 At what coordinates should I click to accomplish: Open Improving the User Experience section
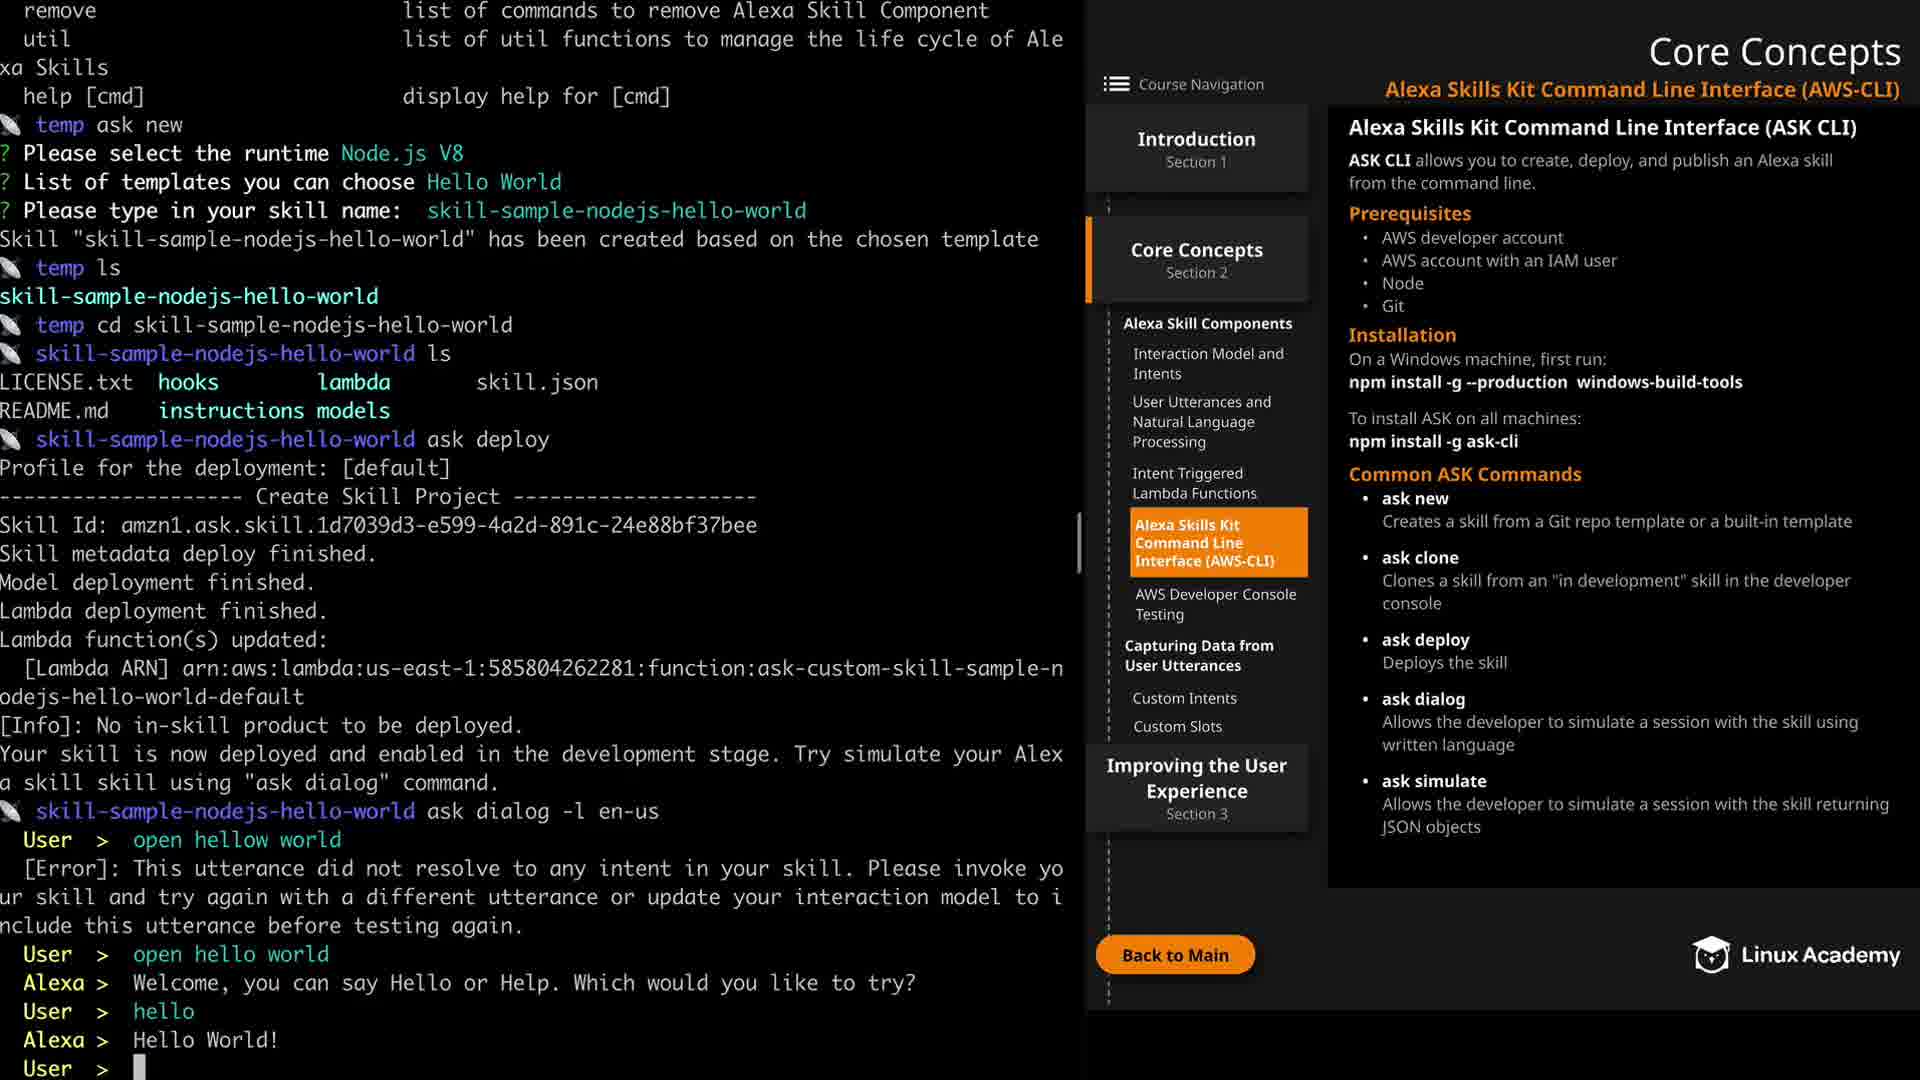click(1196, 789)
